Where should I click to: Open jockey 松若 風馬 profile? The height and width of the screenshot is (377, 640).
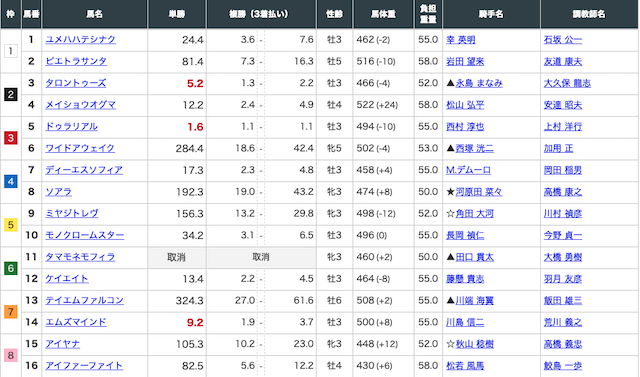(x=465, y=366)
